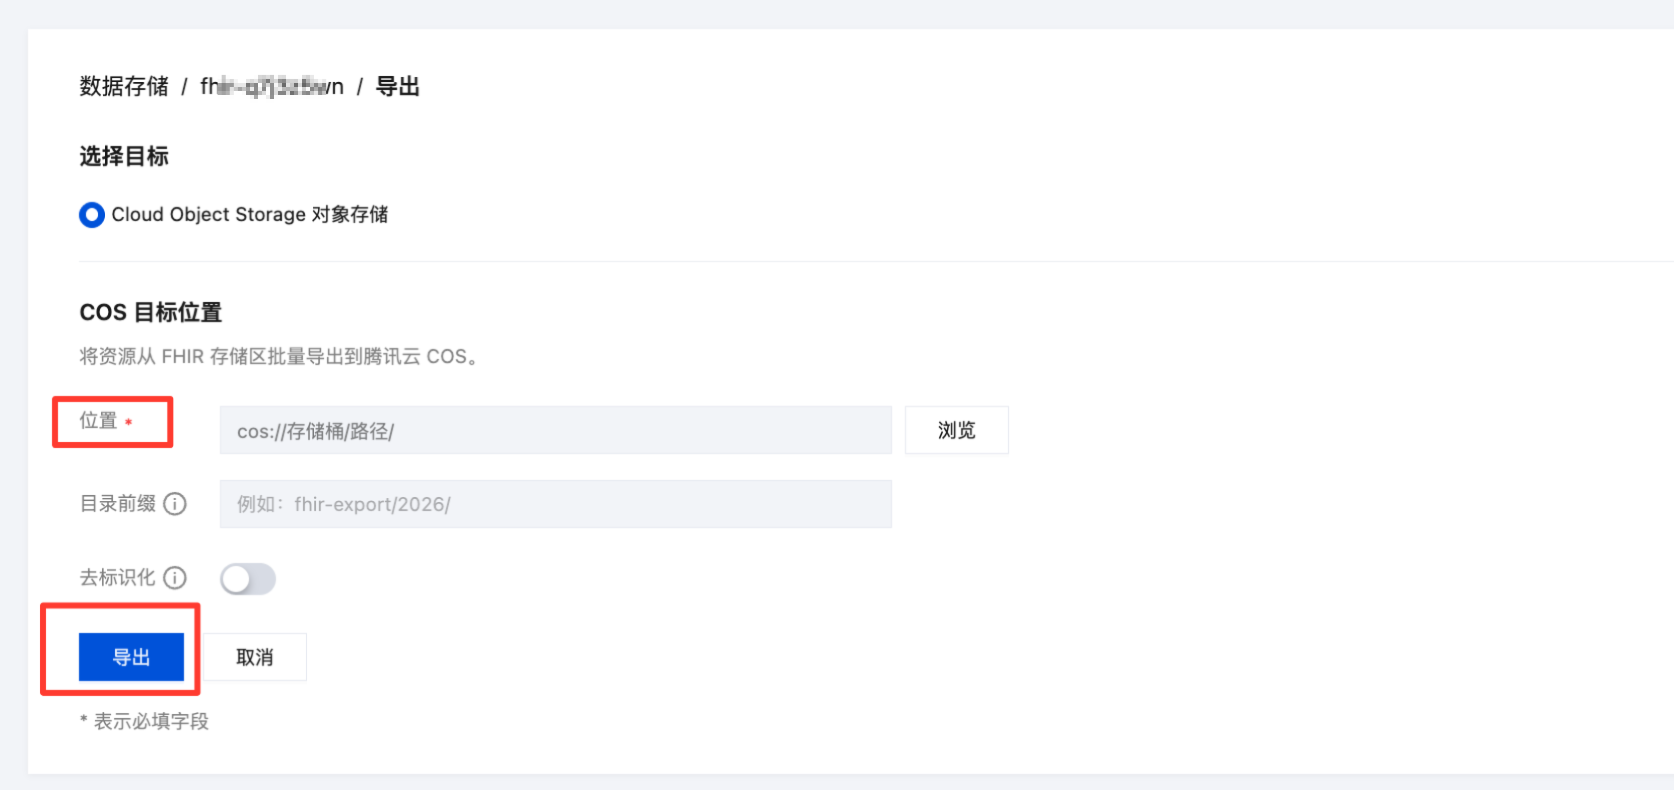Click the blue 导出 button
This screenshot has height=790, width=1674.
click(131, 657)
